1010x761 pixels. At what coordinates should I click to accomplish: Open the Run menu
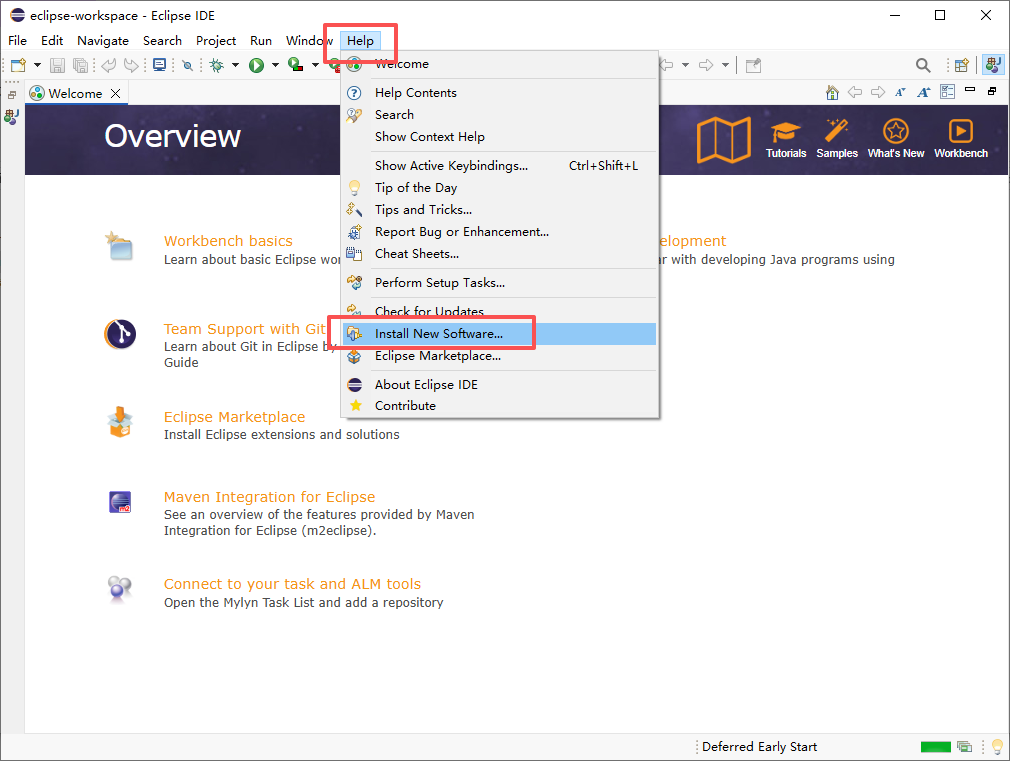click(x=261, y=41)
